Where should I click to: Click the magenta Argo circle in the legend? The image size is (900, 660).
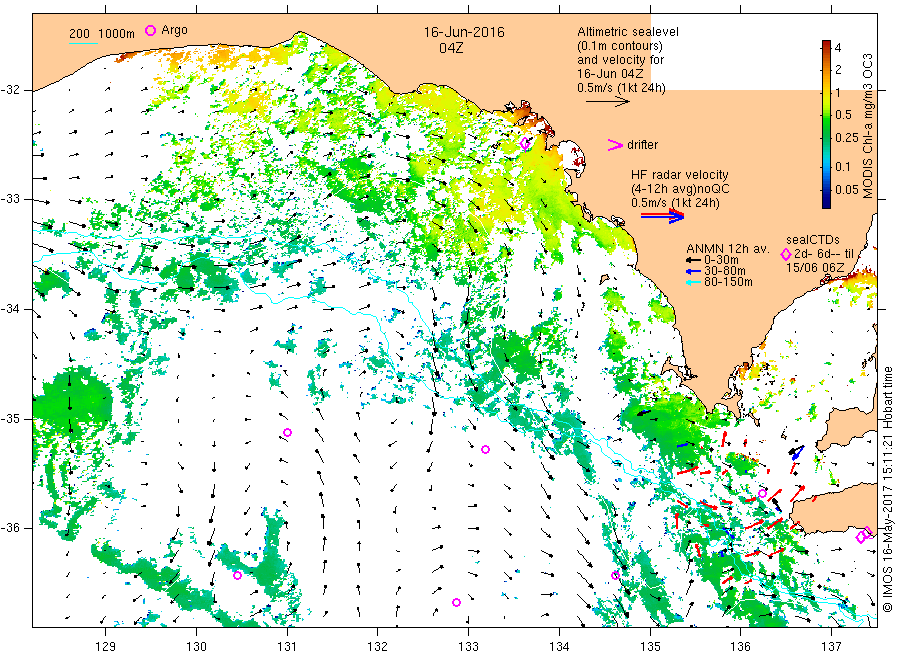pyautogui.click(x=150, y=30)
